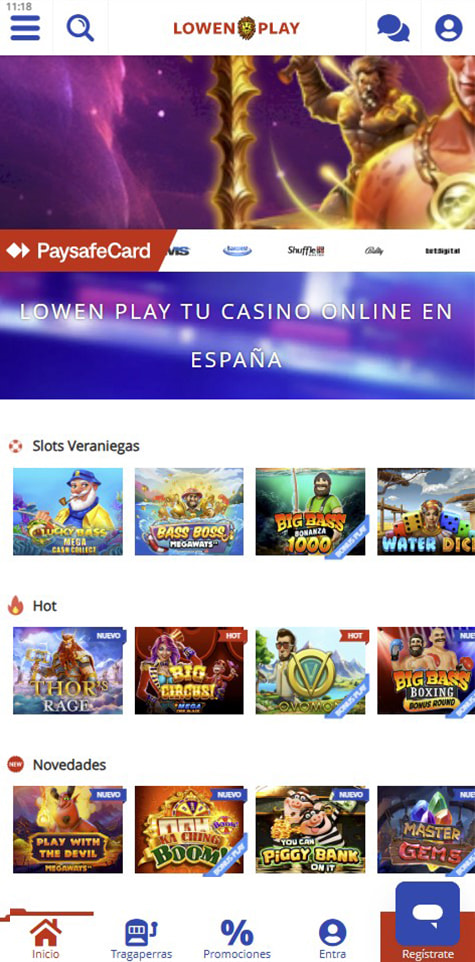The image size is (475, 962).
Task: Open the Big Circus game tile
Action: (x=189, y=671)
